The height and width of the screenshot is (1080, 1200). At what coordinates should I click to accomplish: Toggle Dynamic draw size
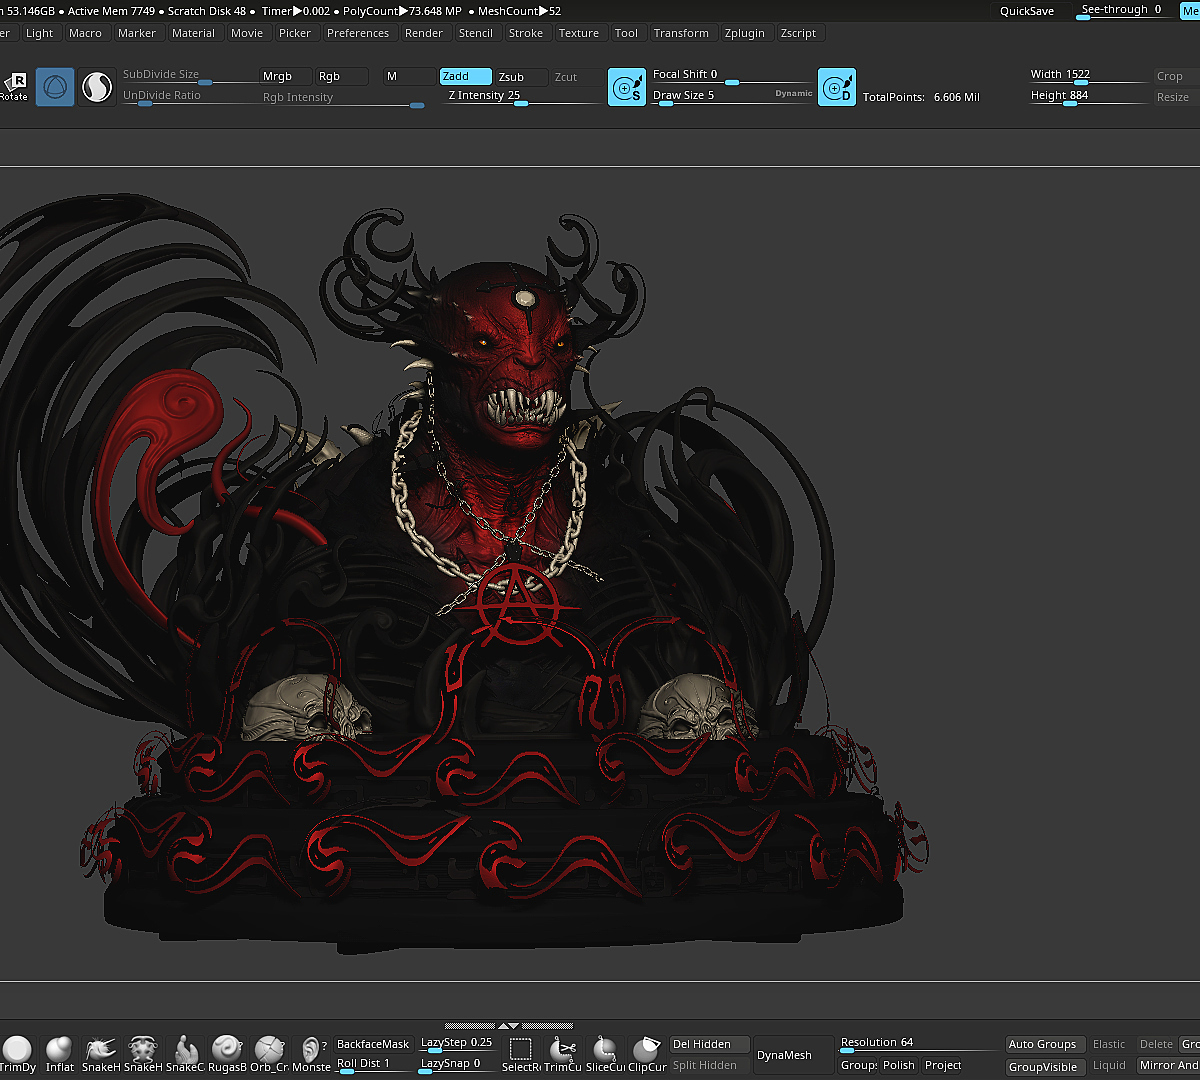click(794, 93)
